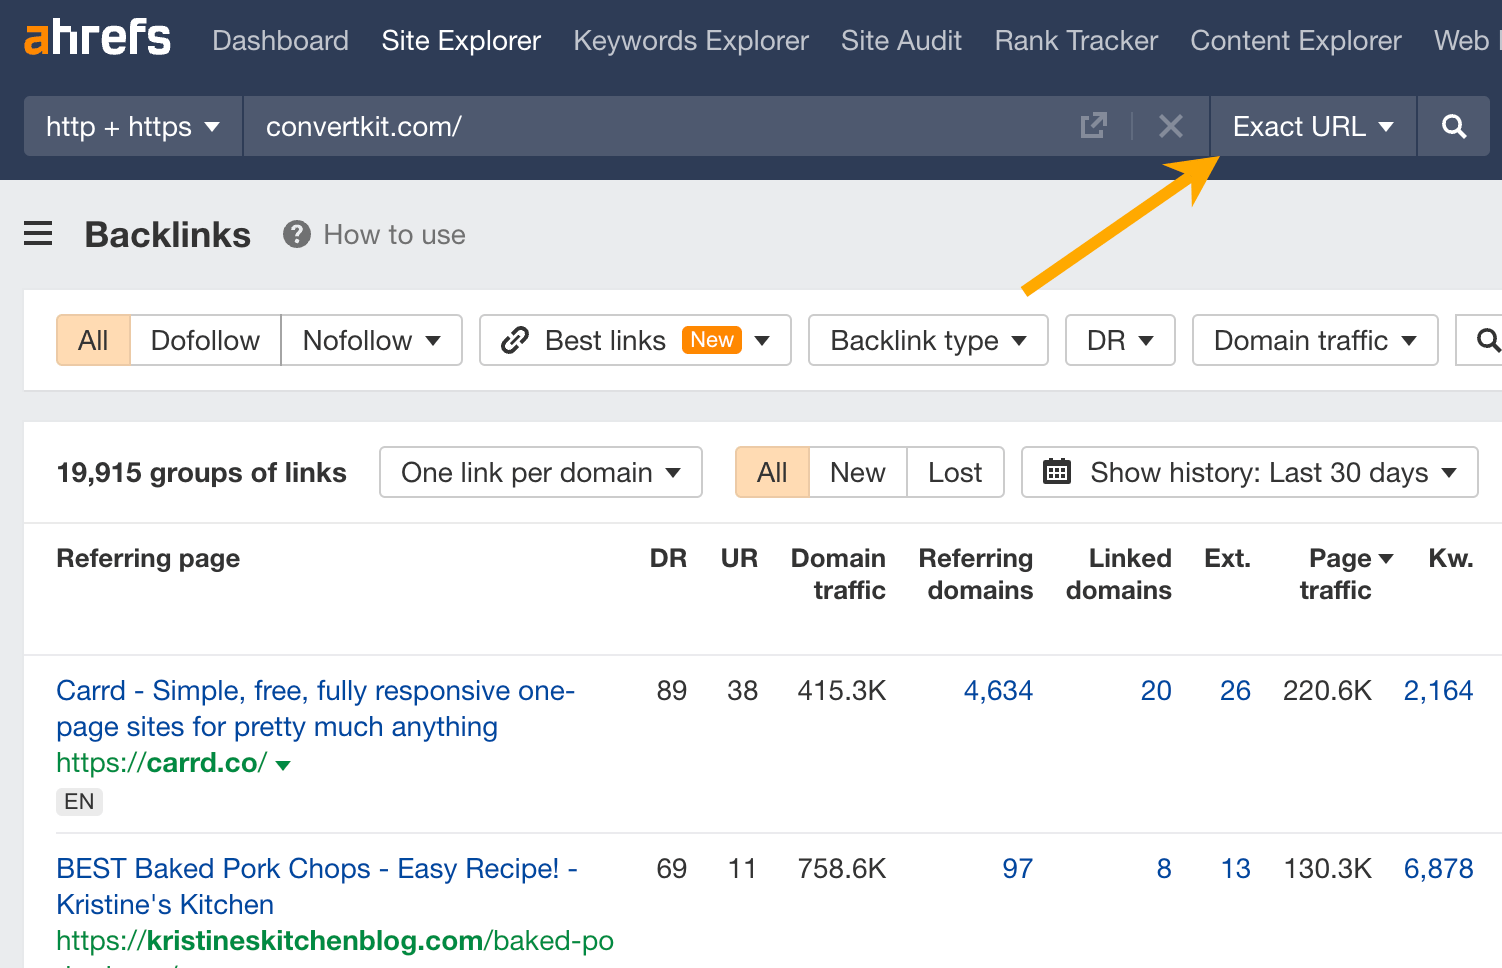Open the http + https protocol dropdown
The height and width of the screenshot is (968, 1502).
coord(130,126)
